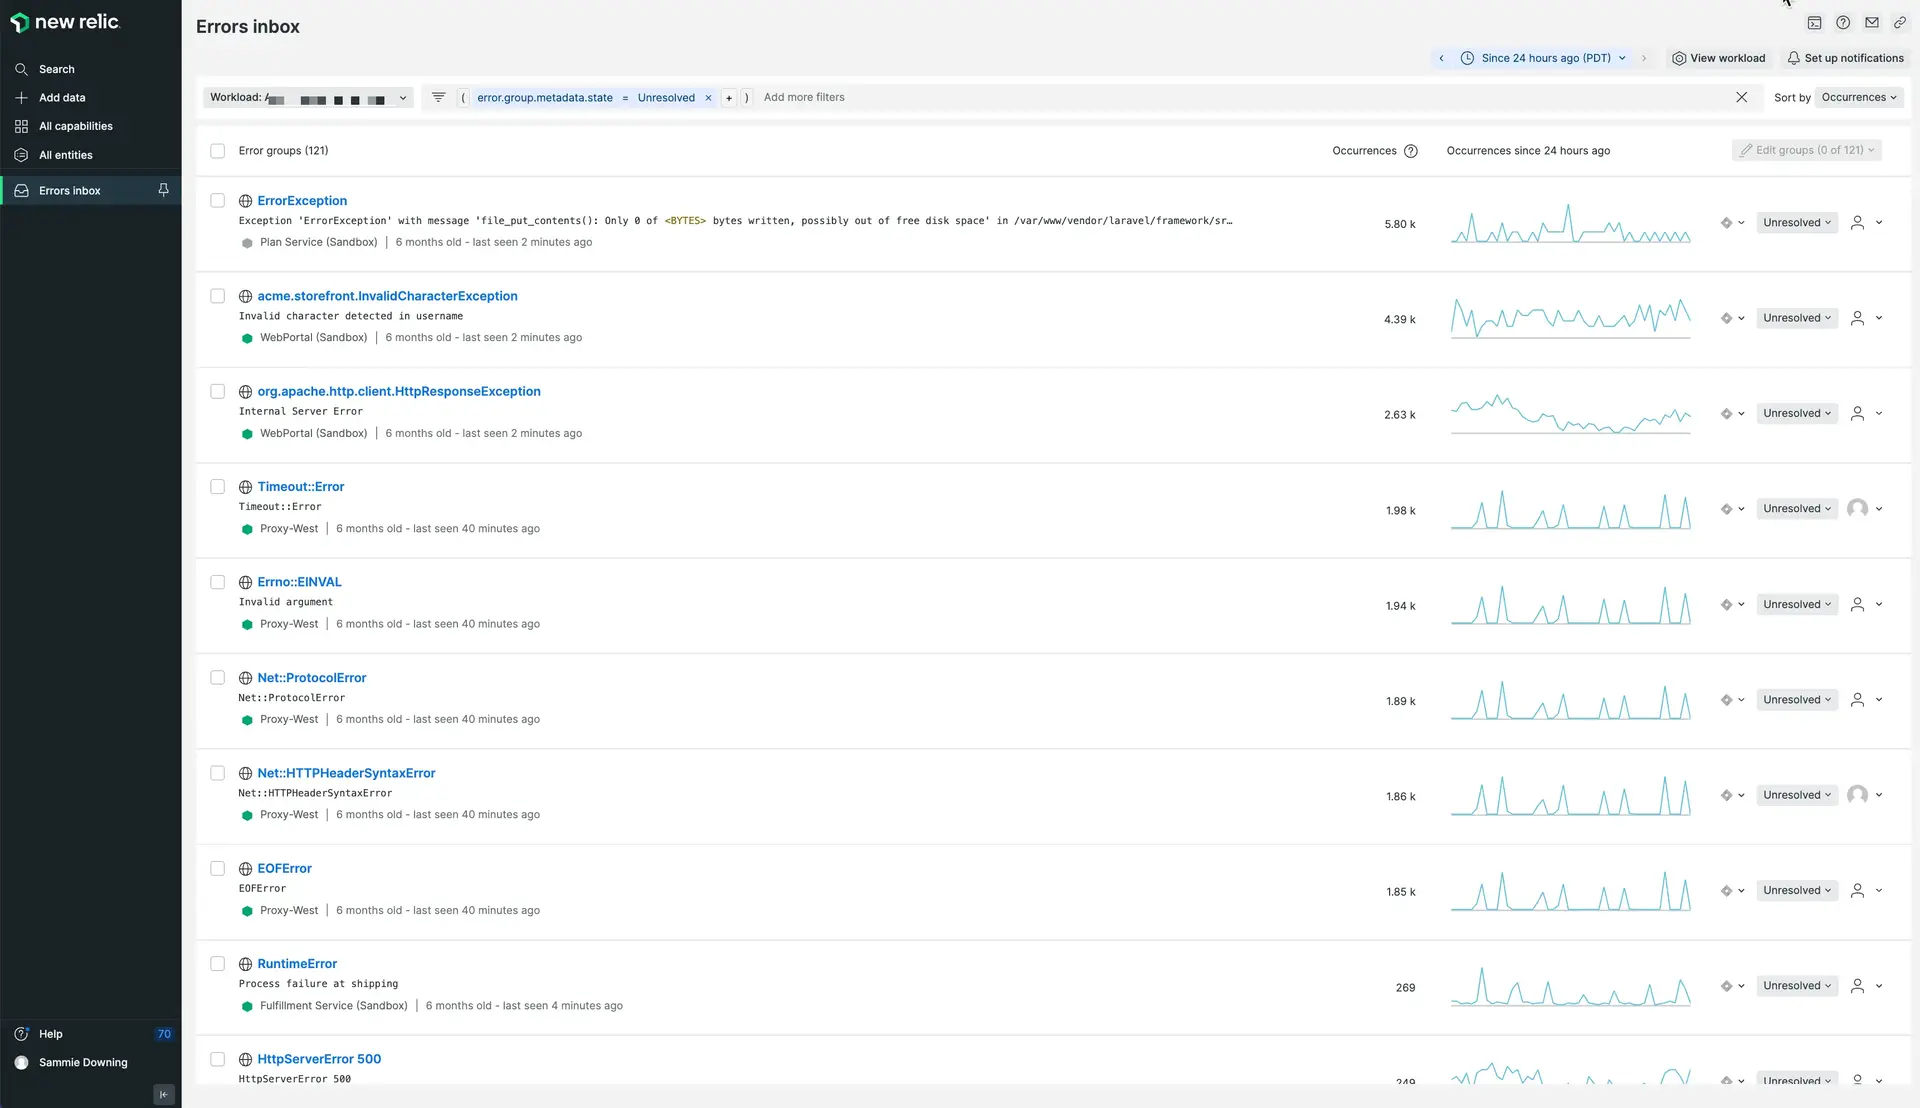
Task: Click the Add more filters field
Action: (804, 97)
